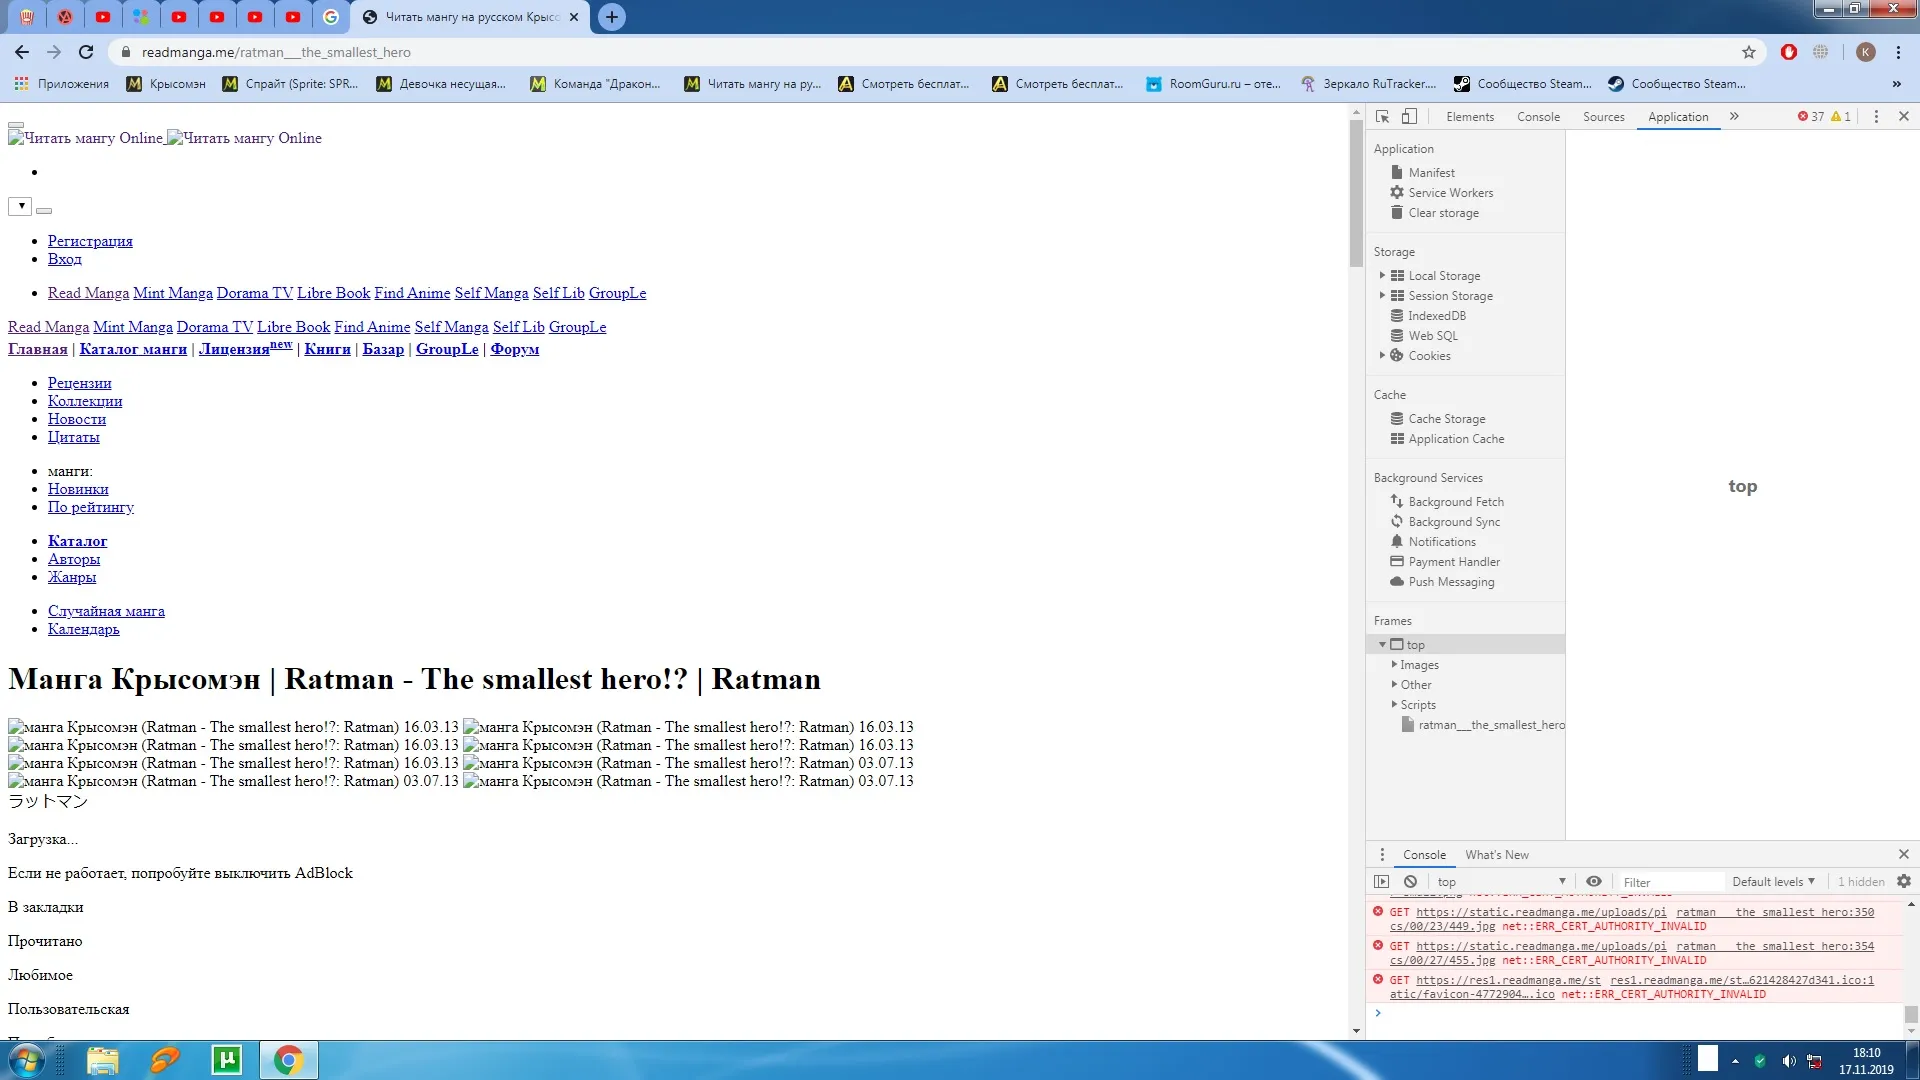Expand the Scripts frame folder
This screenshot has height=1080, width=1920.
coord(1394,705)
